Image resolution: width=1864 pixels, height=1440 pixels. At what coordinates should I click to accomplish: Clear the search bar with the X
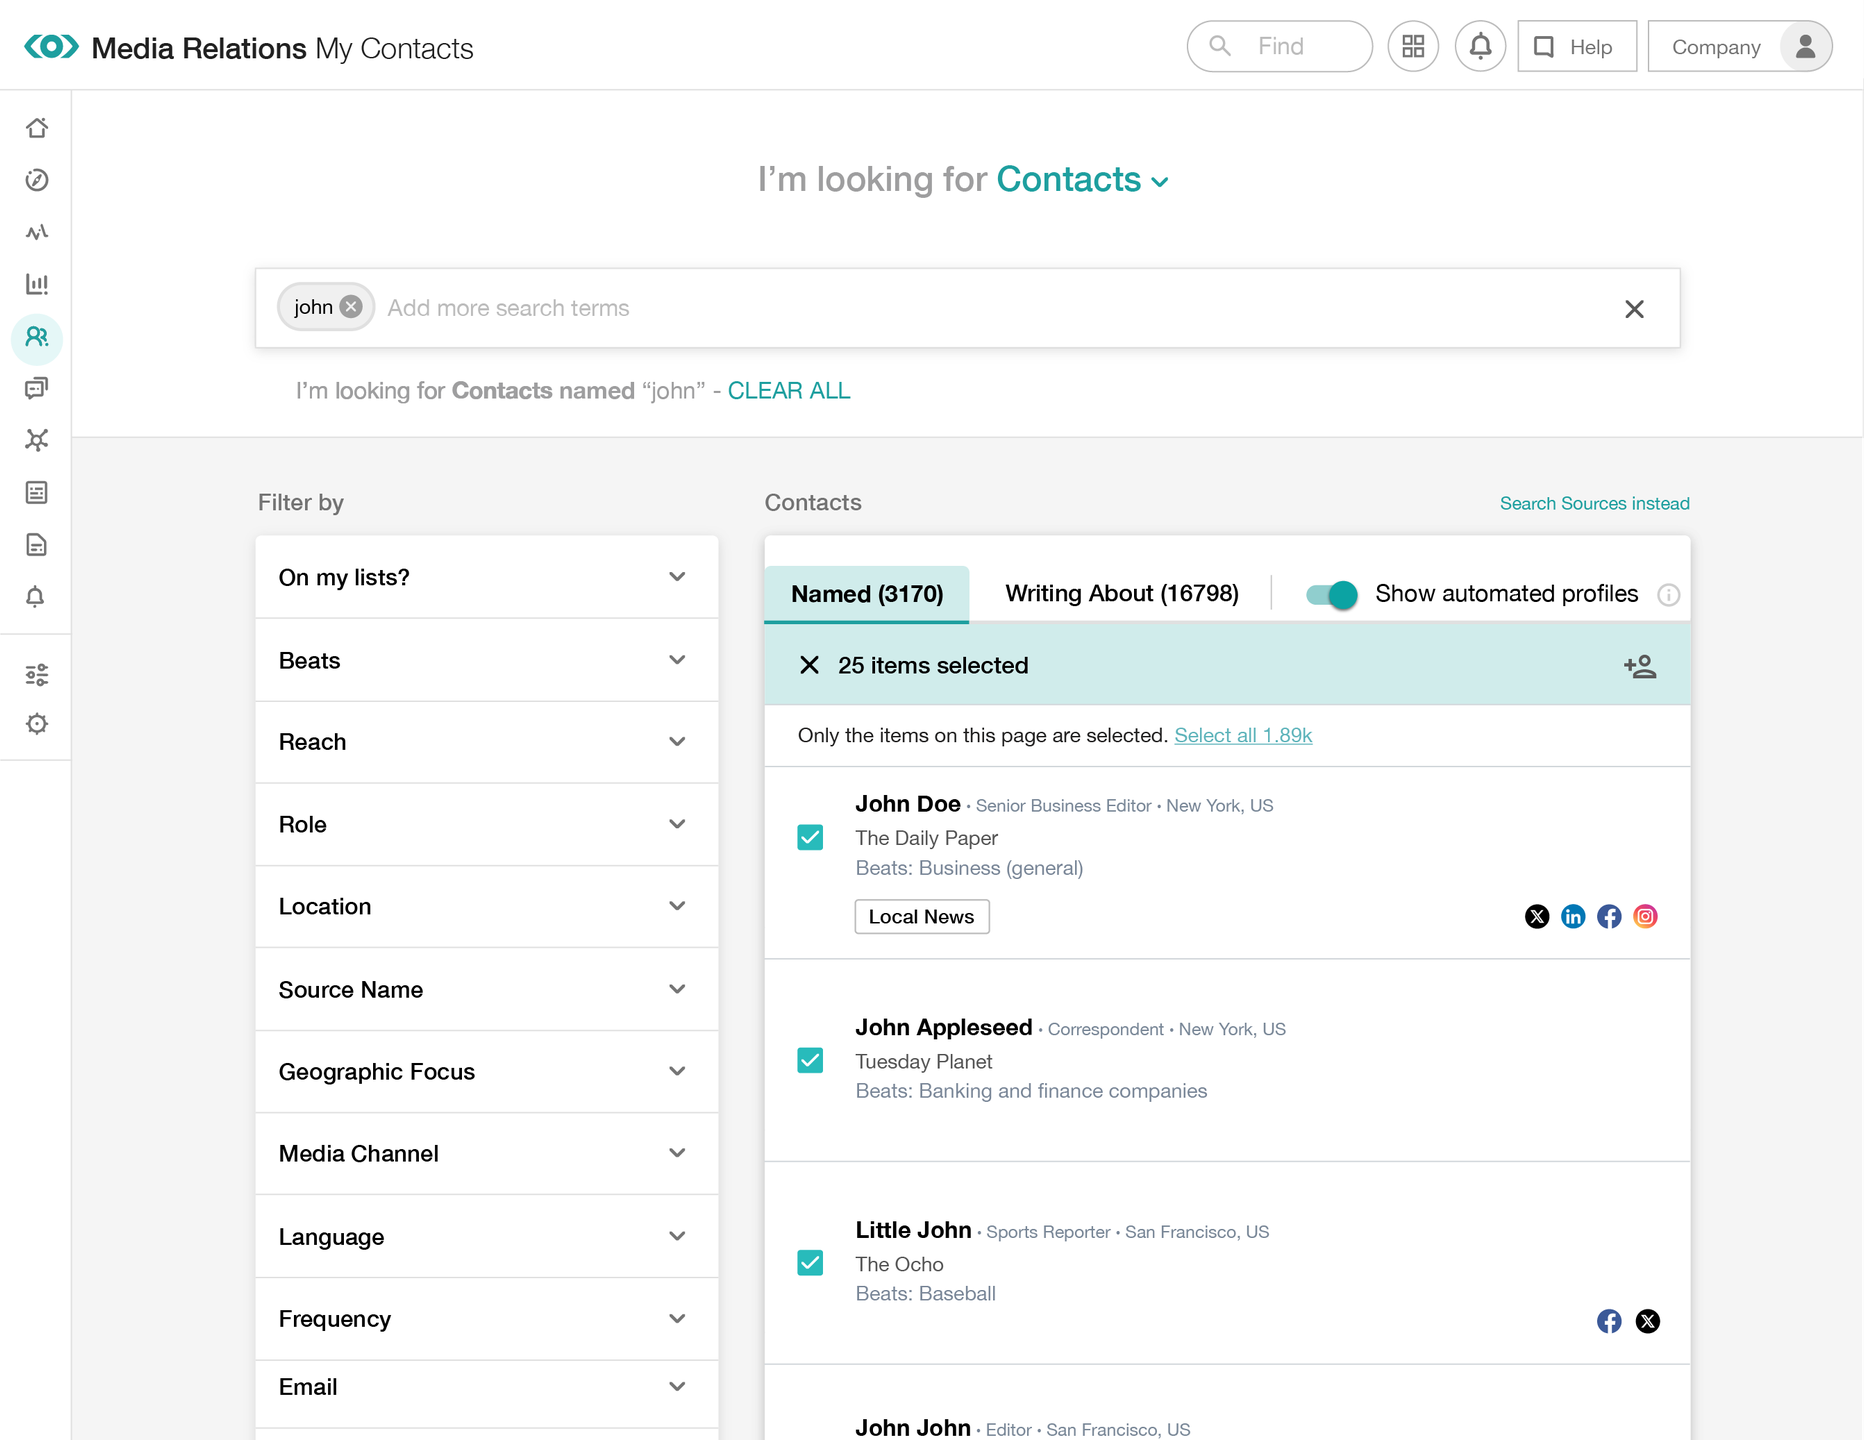(1634, 309)
